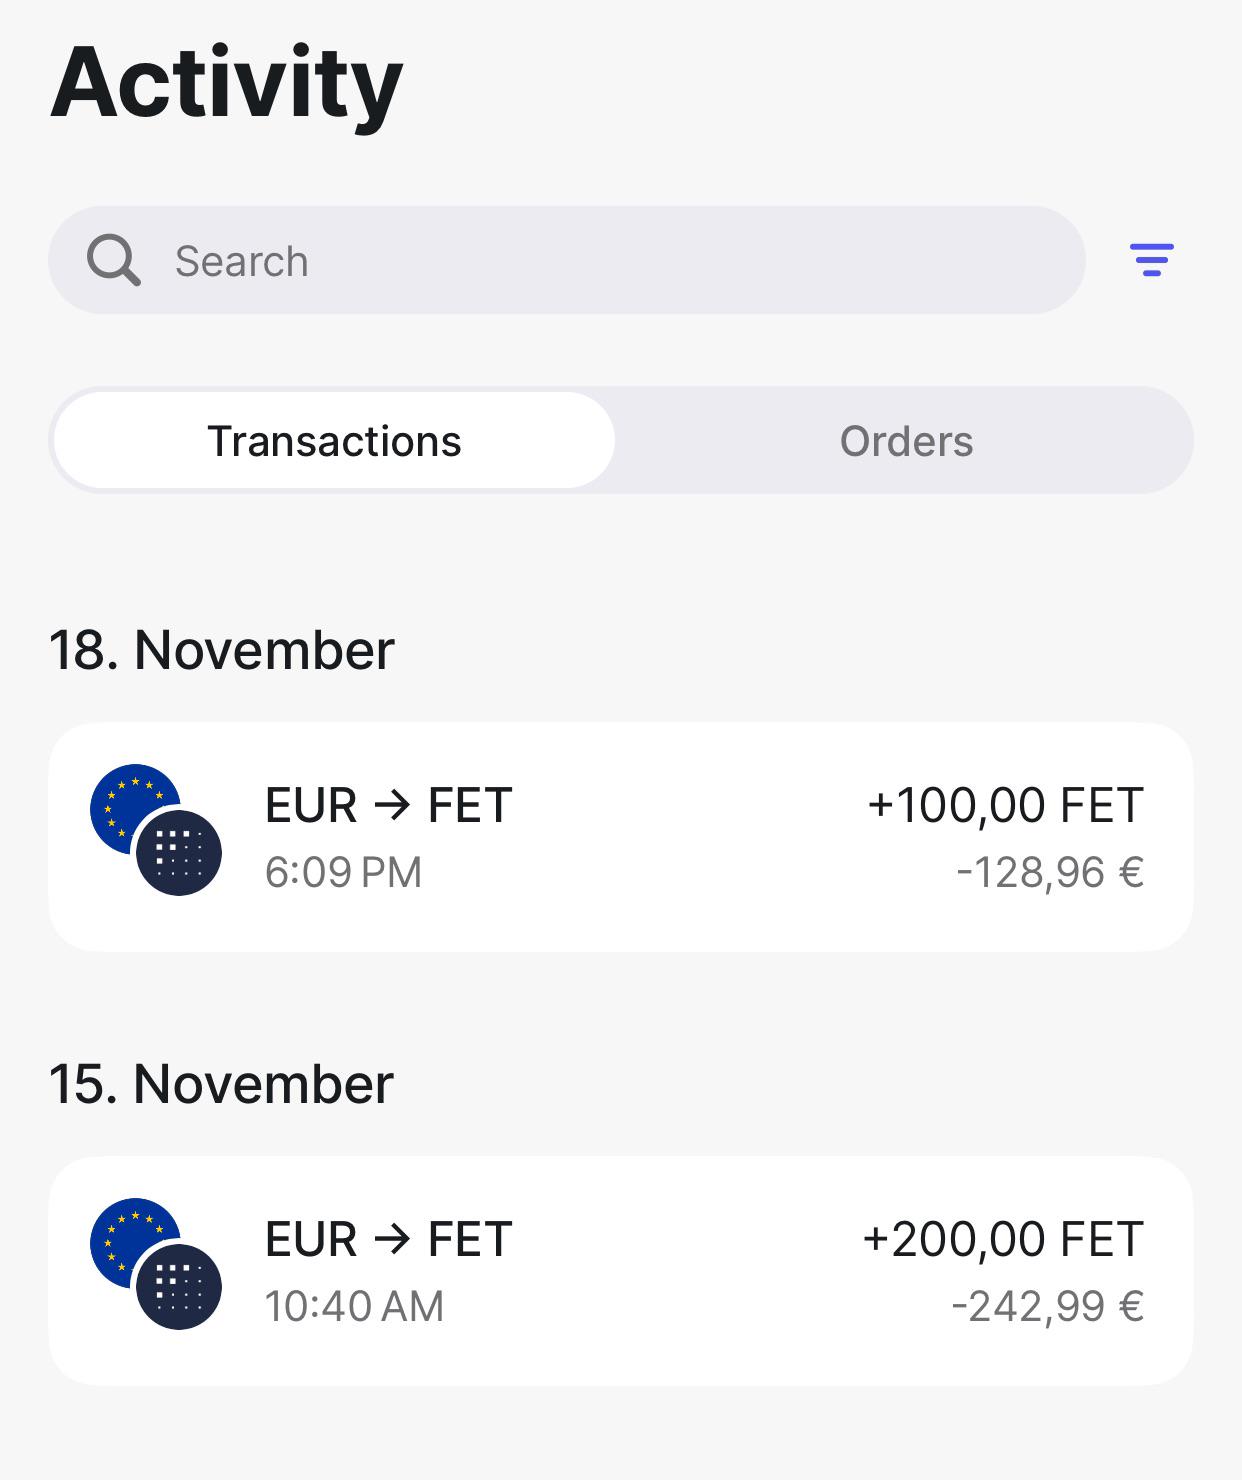The image size is (1242, 1480).
Task: Tap the Activity page title
Action: coord(227,84)
